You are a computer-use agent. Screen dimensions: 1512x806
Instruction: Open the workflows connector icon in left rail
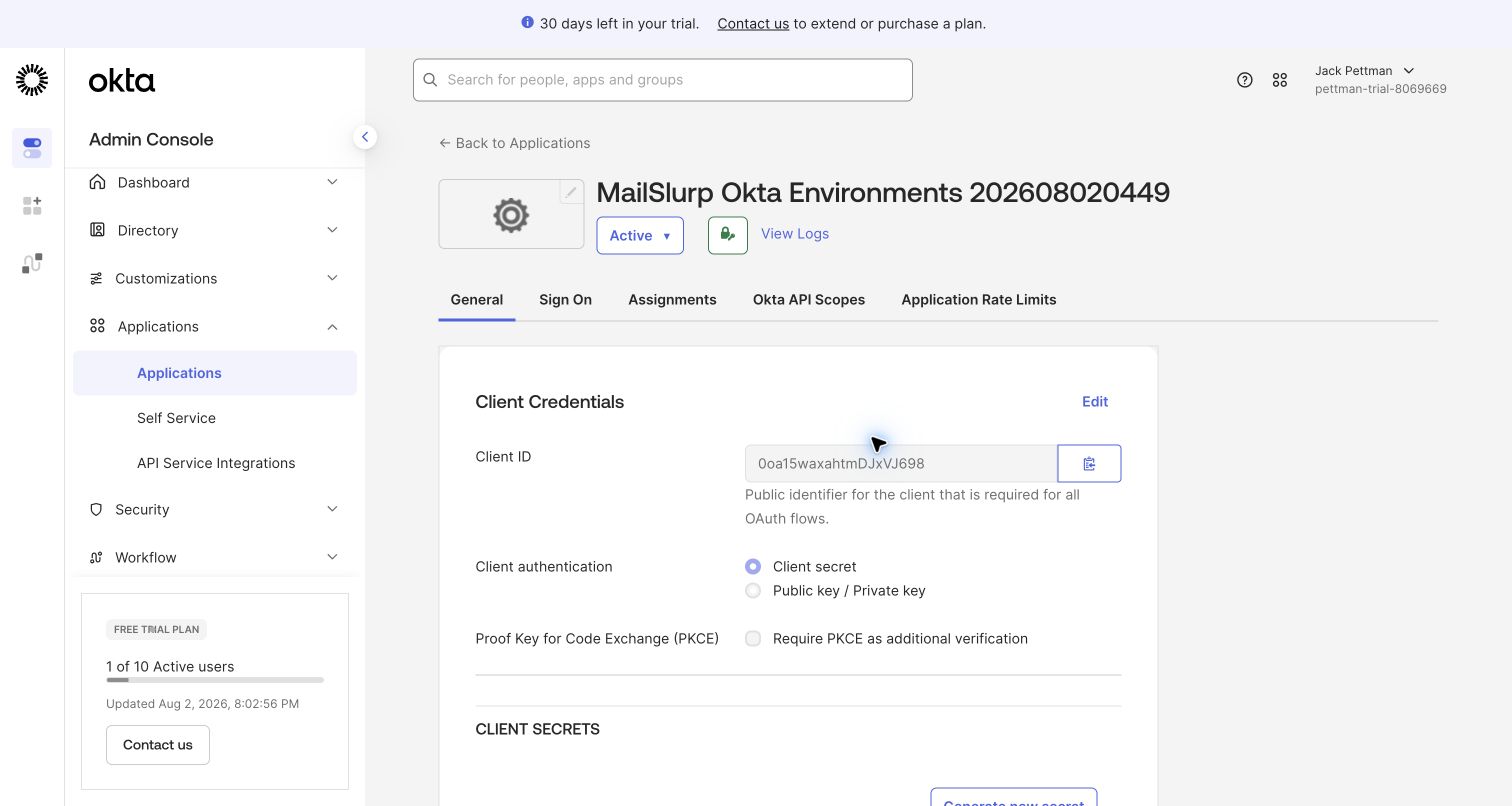[32, 263]
